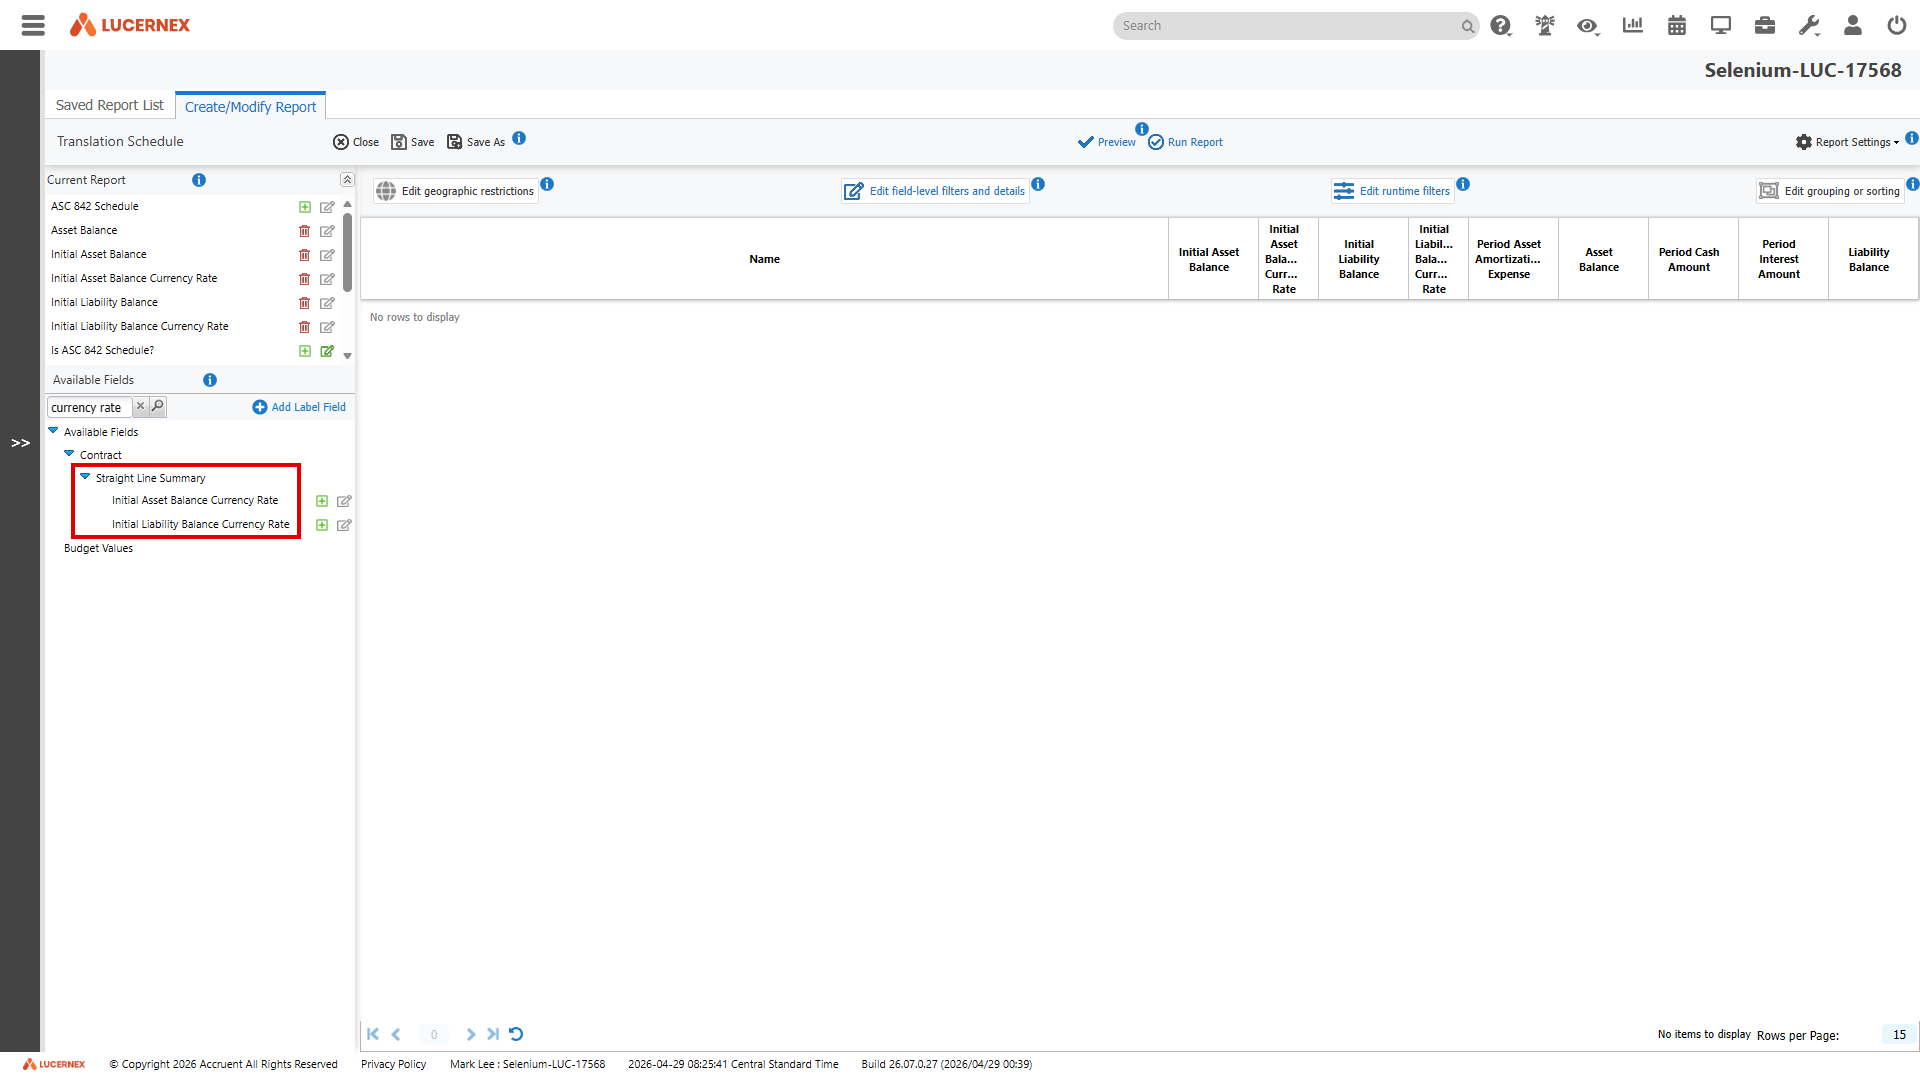This screenshot has height=1080, width=1920.
Task: Collapse the Available Fields tree node
Action: pos(53,431)
